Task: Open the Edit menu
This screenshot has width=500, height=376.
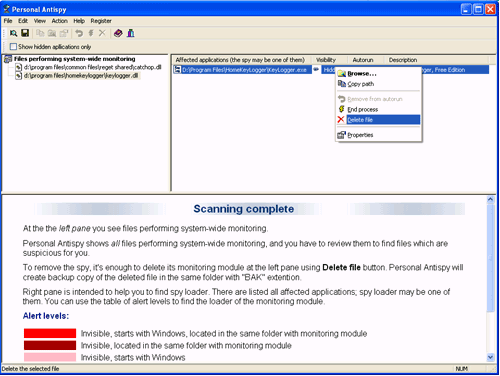Action: click(23, 21)
